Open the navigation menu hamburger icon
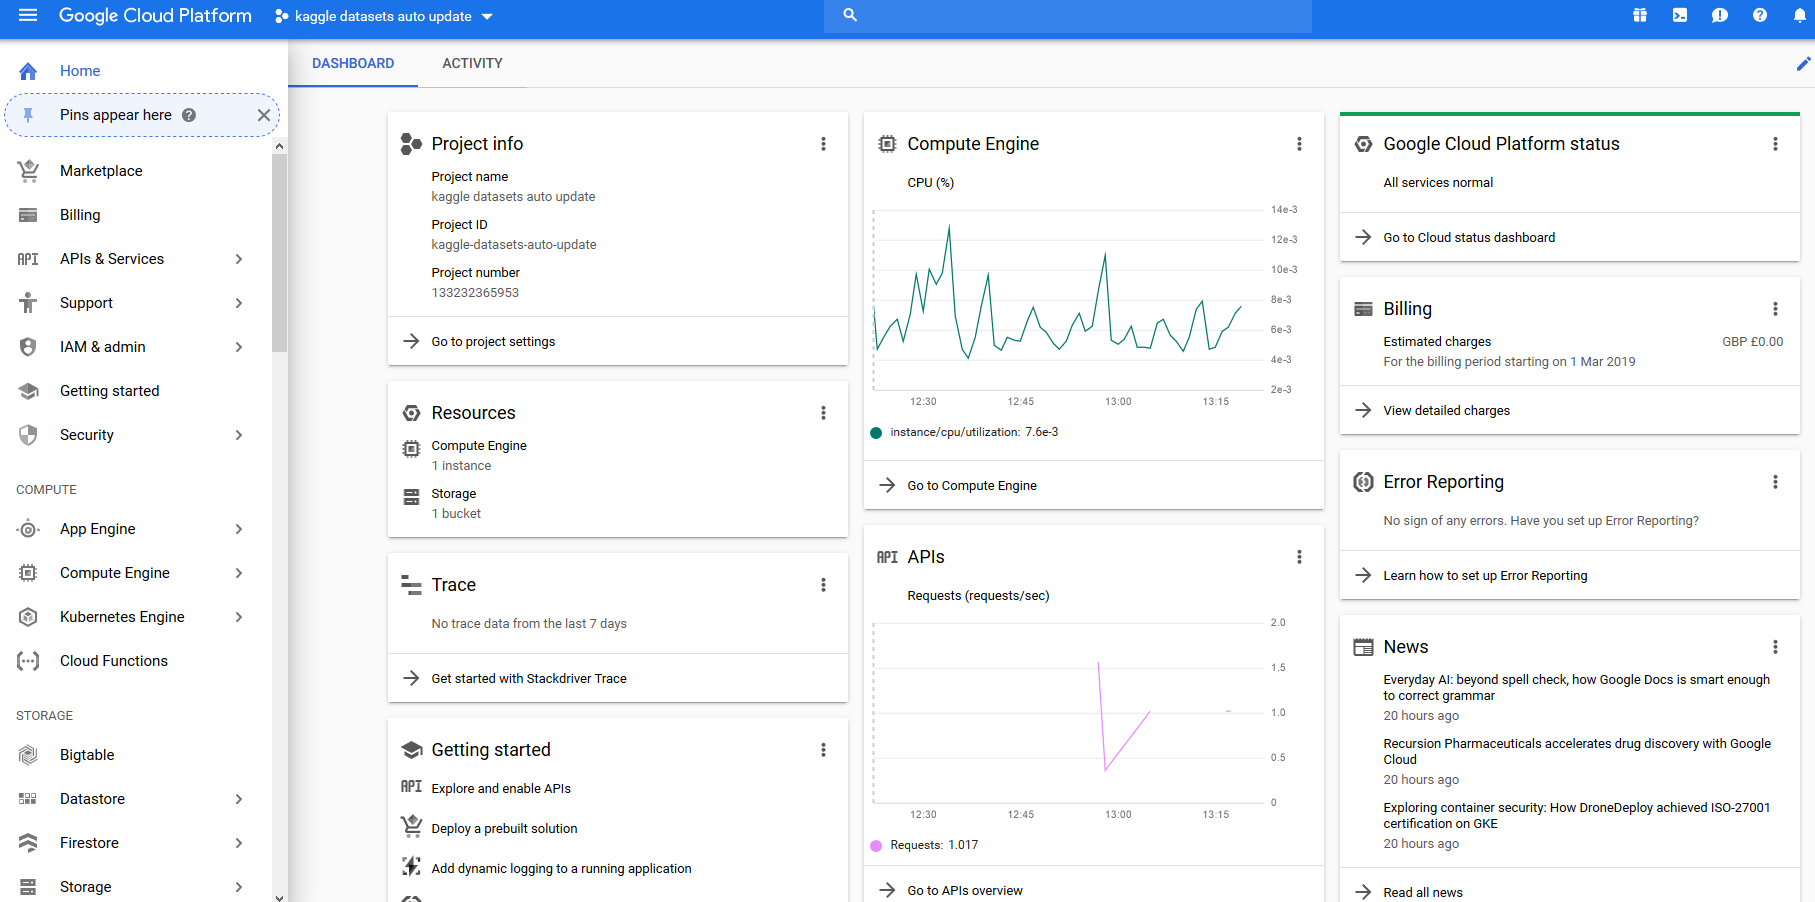 click(x=27, y=15)
